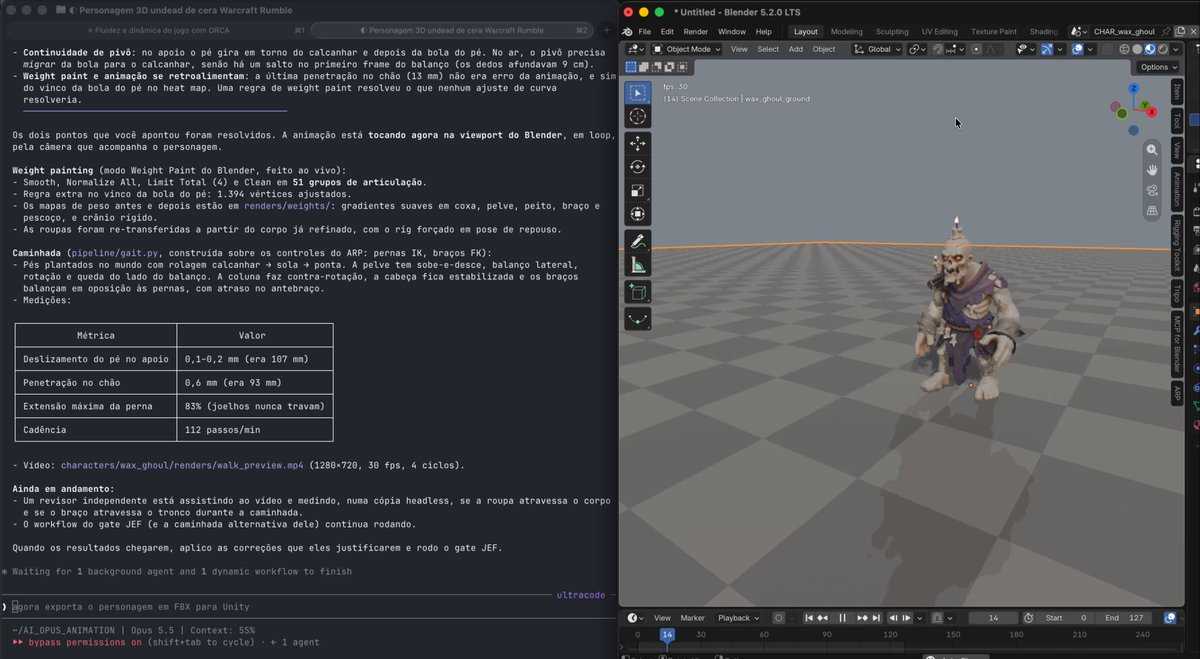Click the blue frame 14 playhead marker
Screen dimensions: 1200x659
(667, 635)
